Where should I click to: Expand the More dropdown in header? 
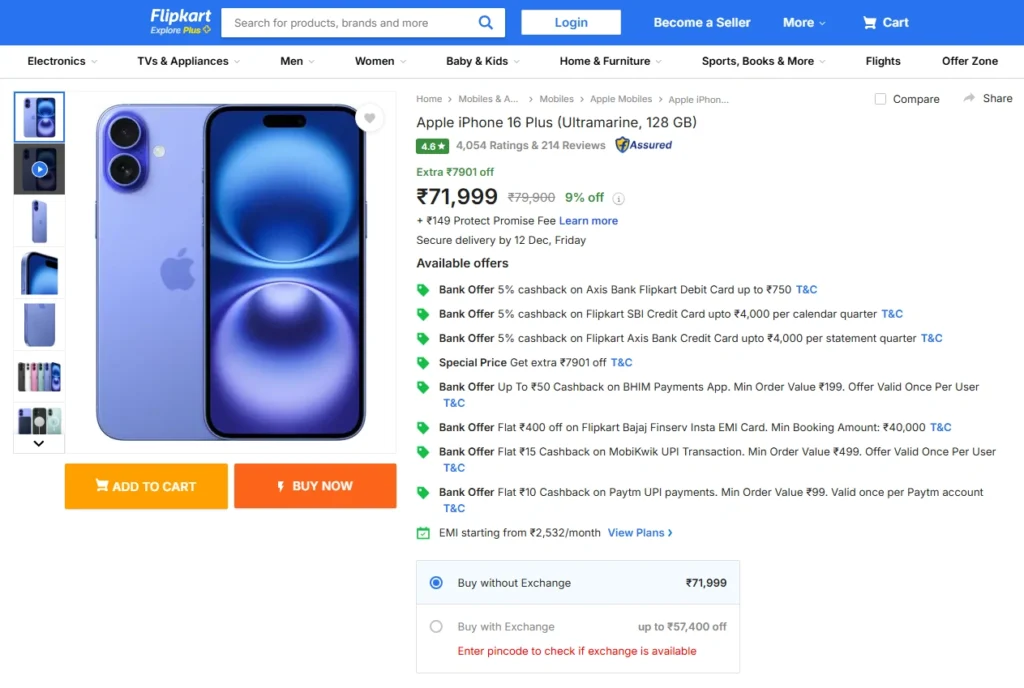[804, 22]
